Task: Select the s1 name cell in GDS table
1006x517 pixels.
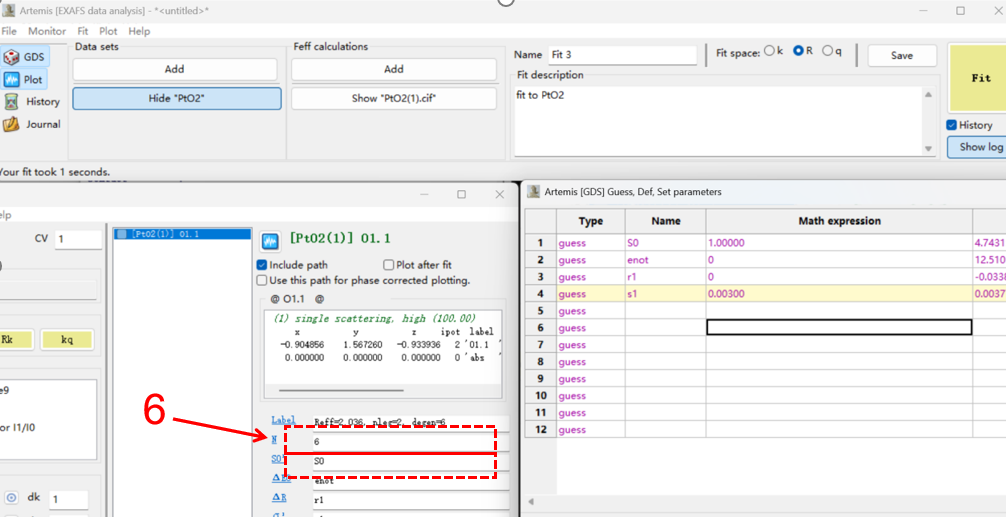Action: click(665, 294)
